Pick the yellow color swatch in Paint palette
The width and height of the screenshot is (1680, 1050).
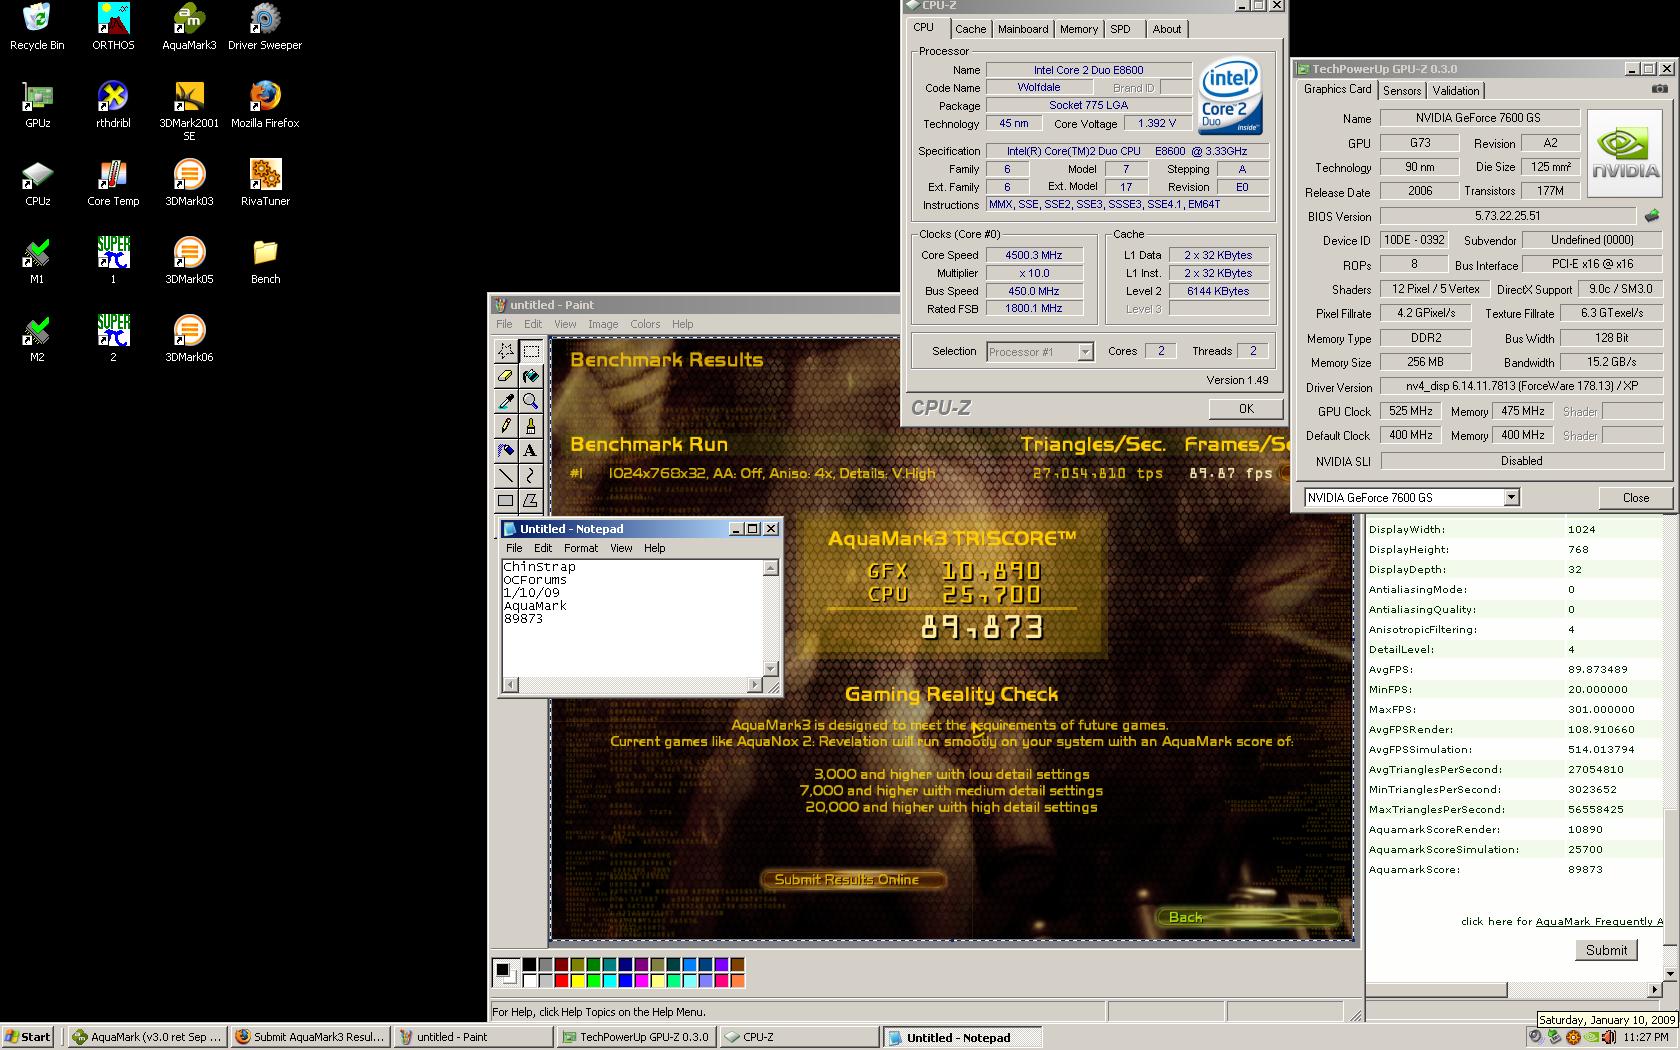[x=577, y=980]
